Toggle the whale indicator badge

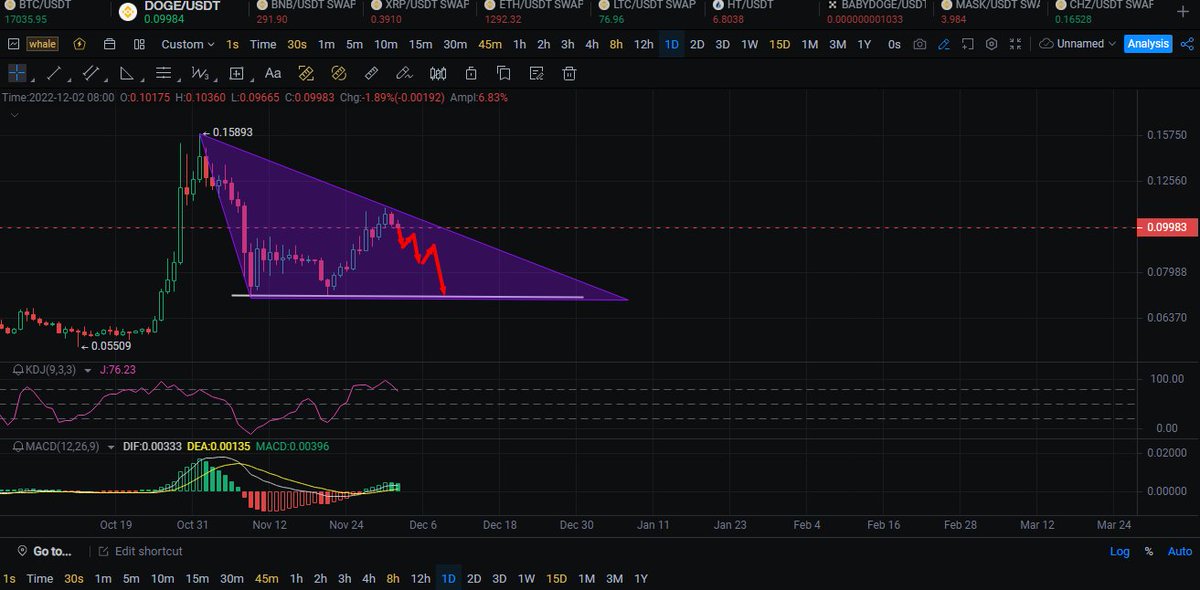[x=42, y=44]
